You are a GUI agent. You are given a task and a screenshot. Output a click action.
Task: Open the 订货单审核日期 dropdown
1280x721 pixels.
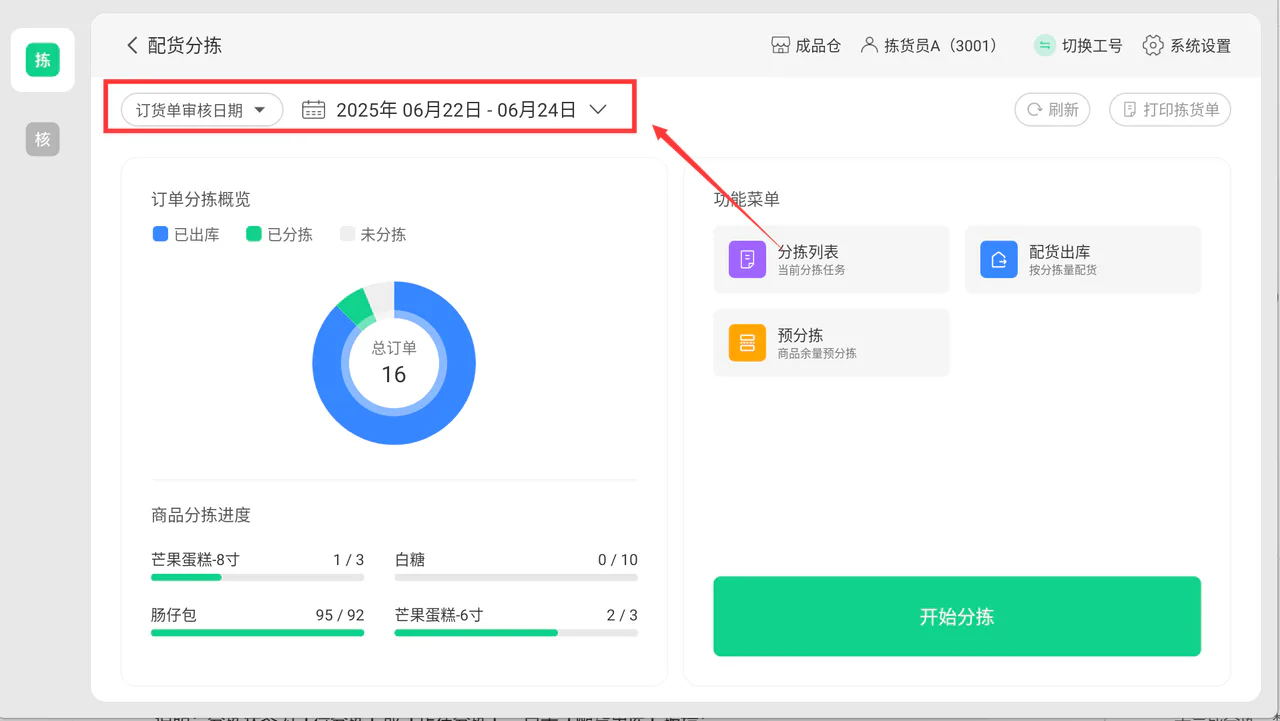tap(202, 110)
